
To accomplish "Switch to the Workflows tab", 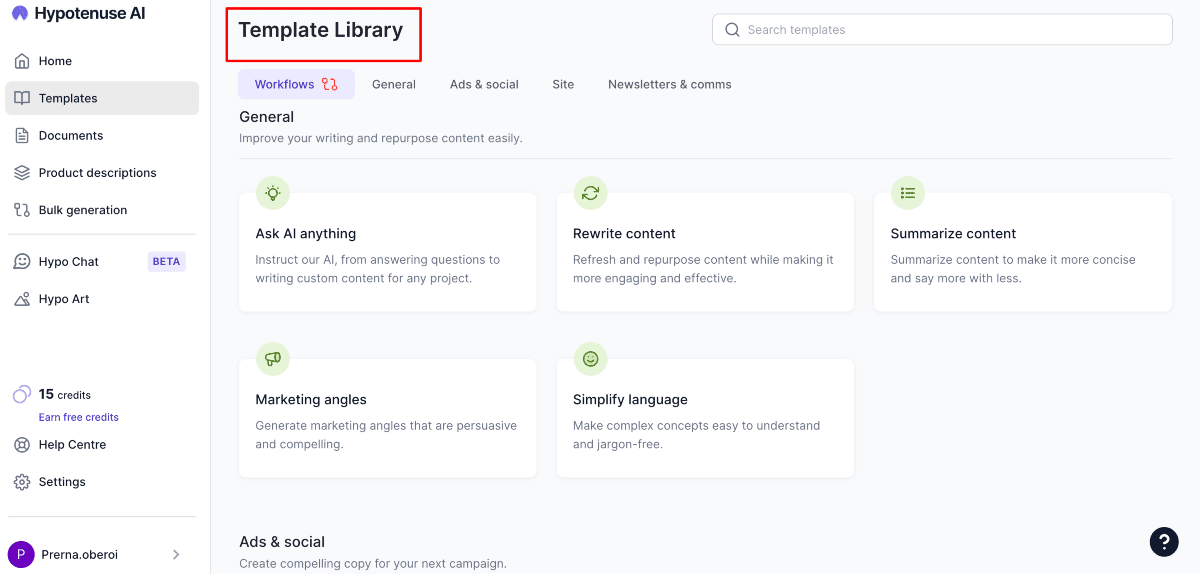I will (x=296, y=84).
